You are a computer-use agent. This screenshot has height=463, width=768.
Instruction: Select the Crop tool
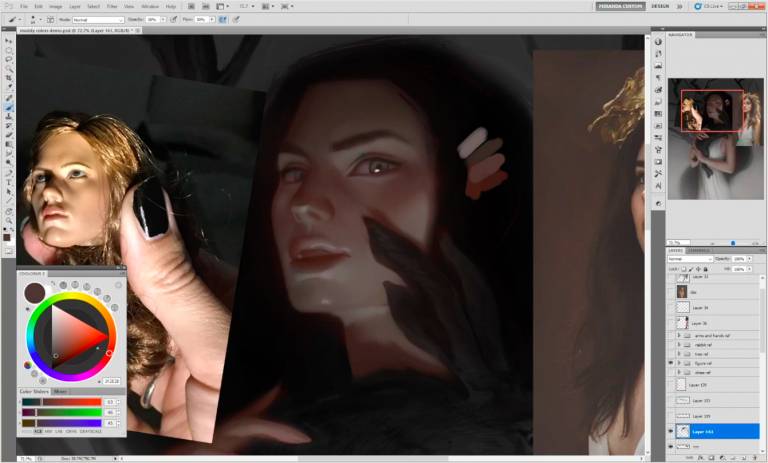coord(9,78)
